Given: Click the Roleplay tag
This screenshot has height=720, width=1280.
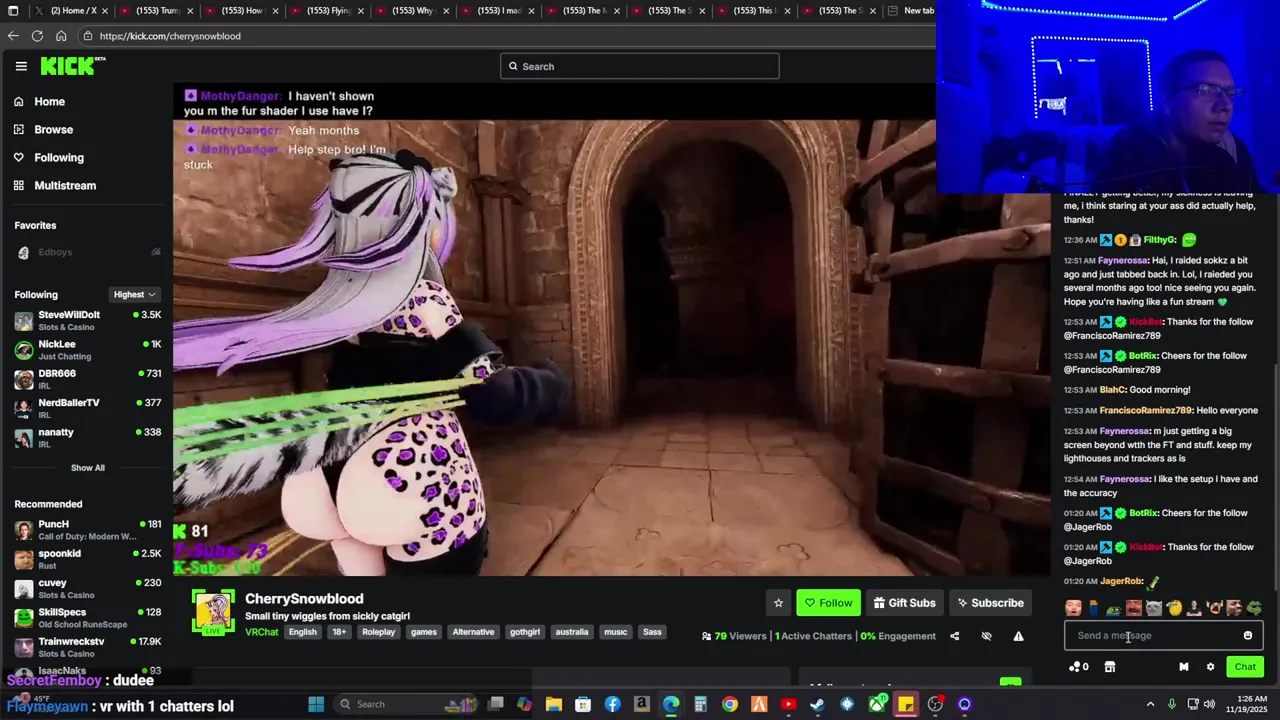Looking at the screenshot, I should [x=378, y=632].
